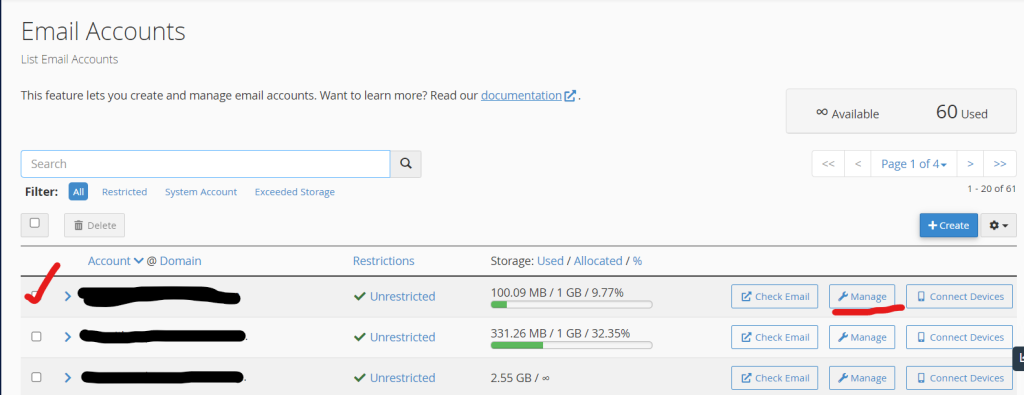Toggle the select-all checkbox above the table

pos(35,224)
